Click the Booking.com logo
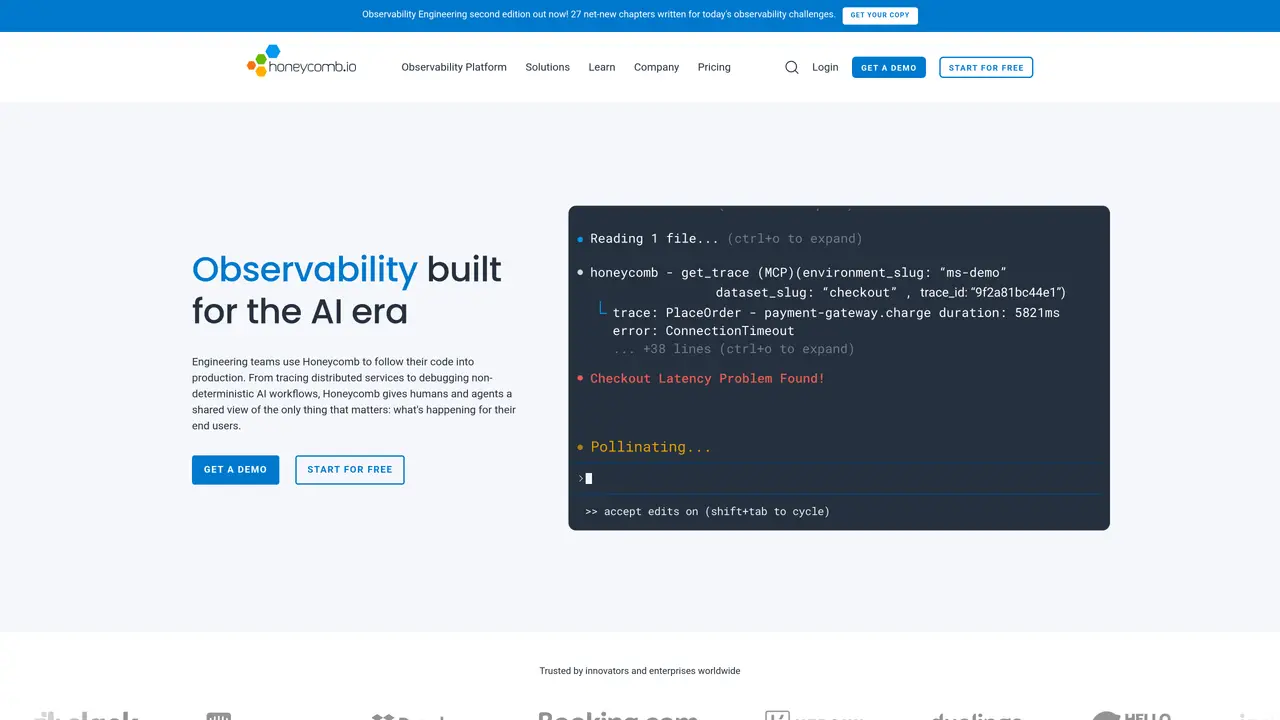 (x=618, y=716)
